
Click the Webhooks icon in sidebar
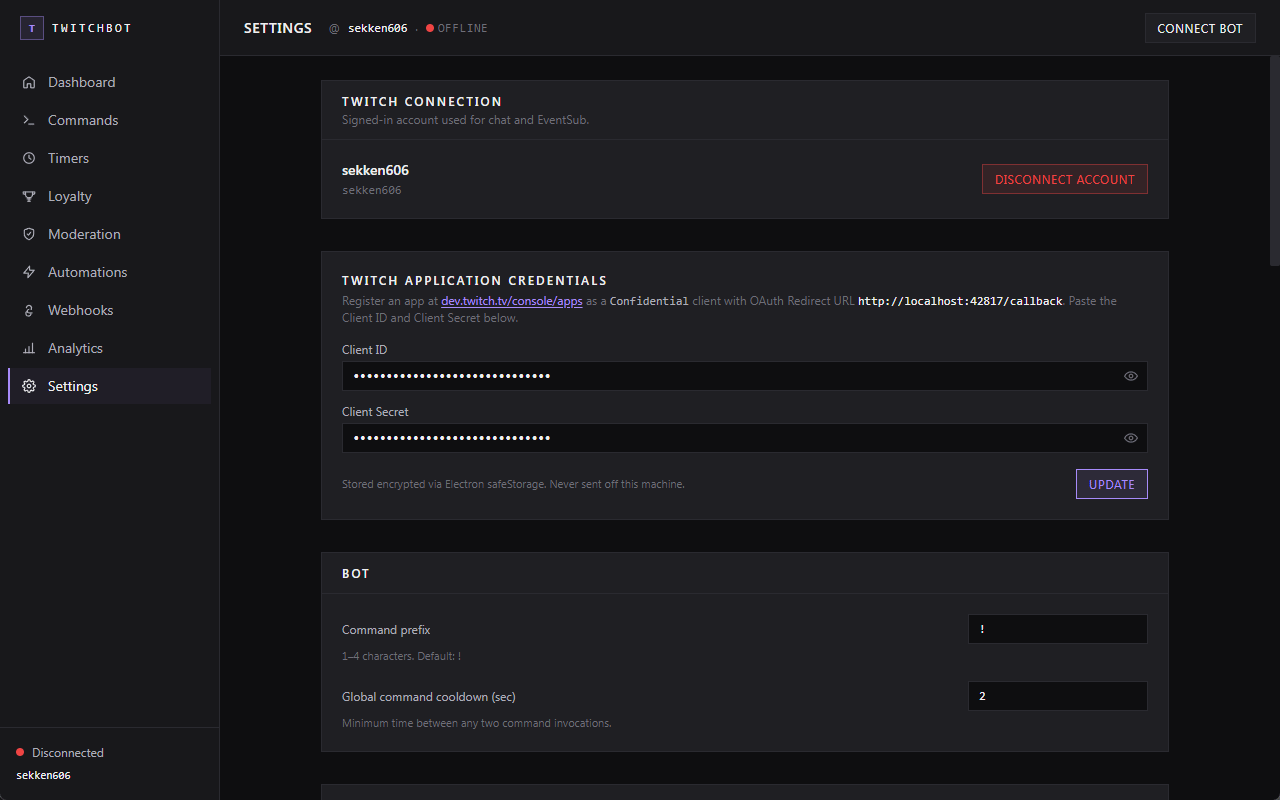29,310
